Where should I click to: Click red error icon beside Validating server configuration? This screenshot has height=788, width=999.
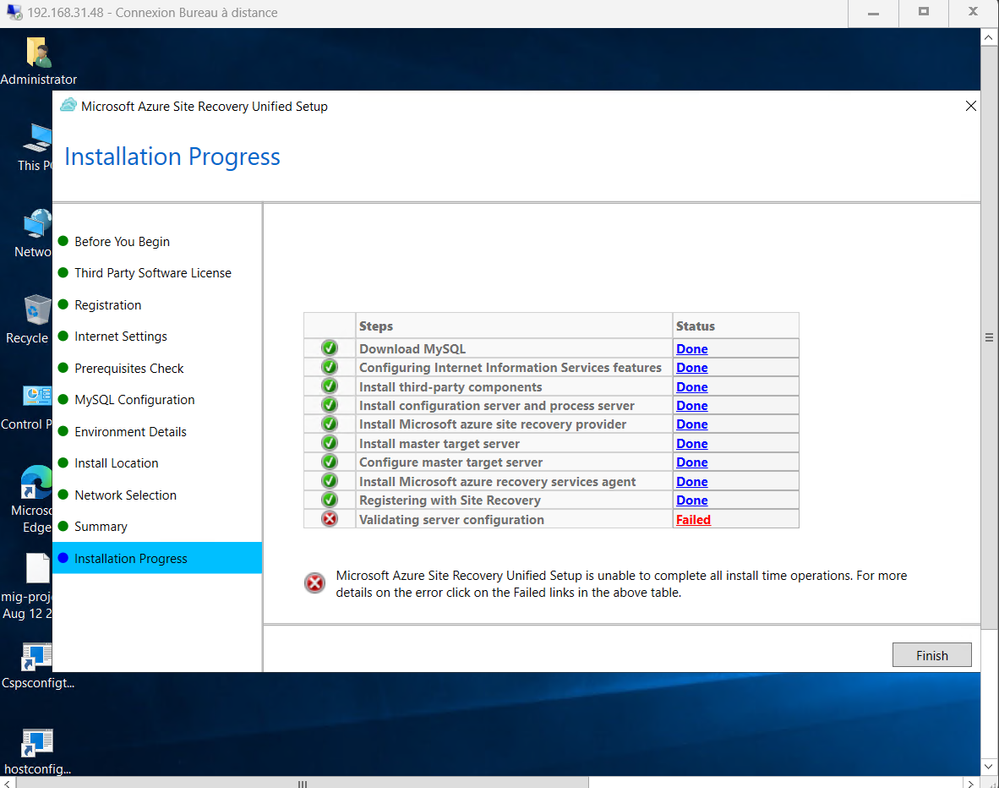point(329,519)
